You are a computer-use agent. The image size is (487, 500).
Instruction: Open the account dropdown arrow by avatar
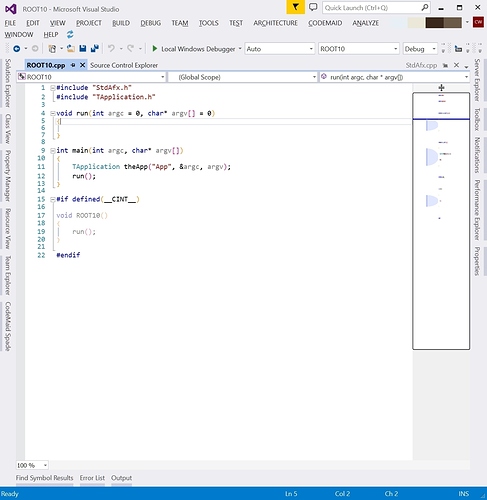pos(467,22)
